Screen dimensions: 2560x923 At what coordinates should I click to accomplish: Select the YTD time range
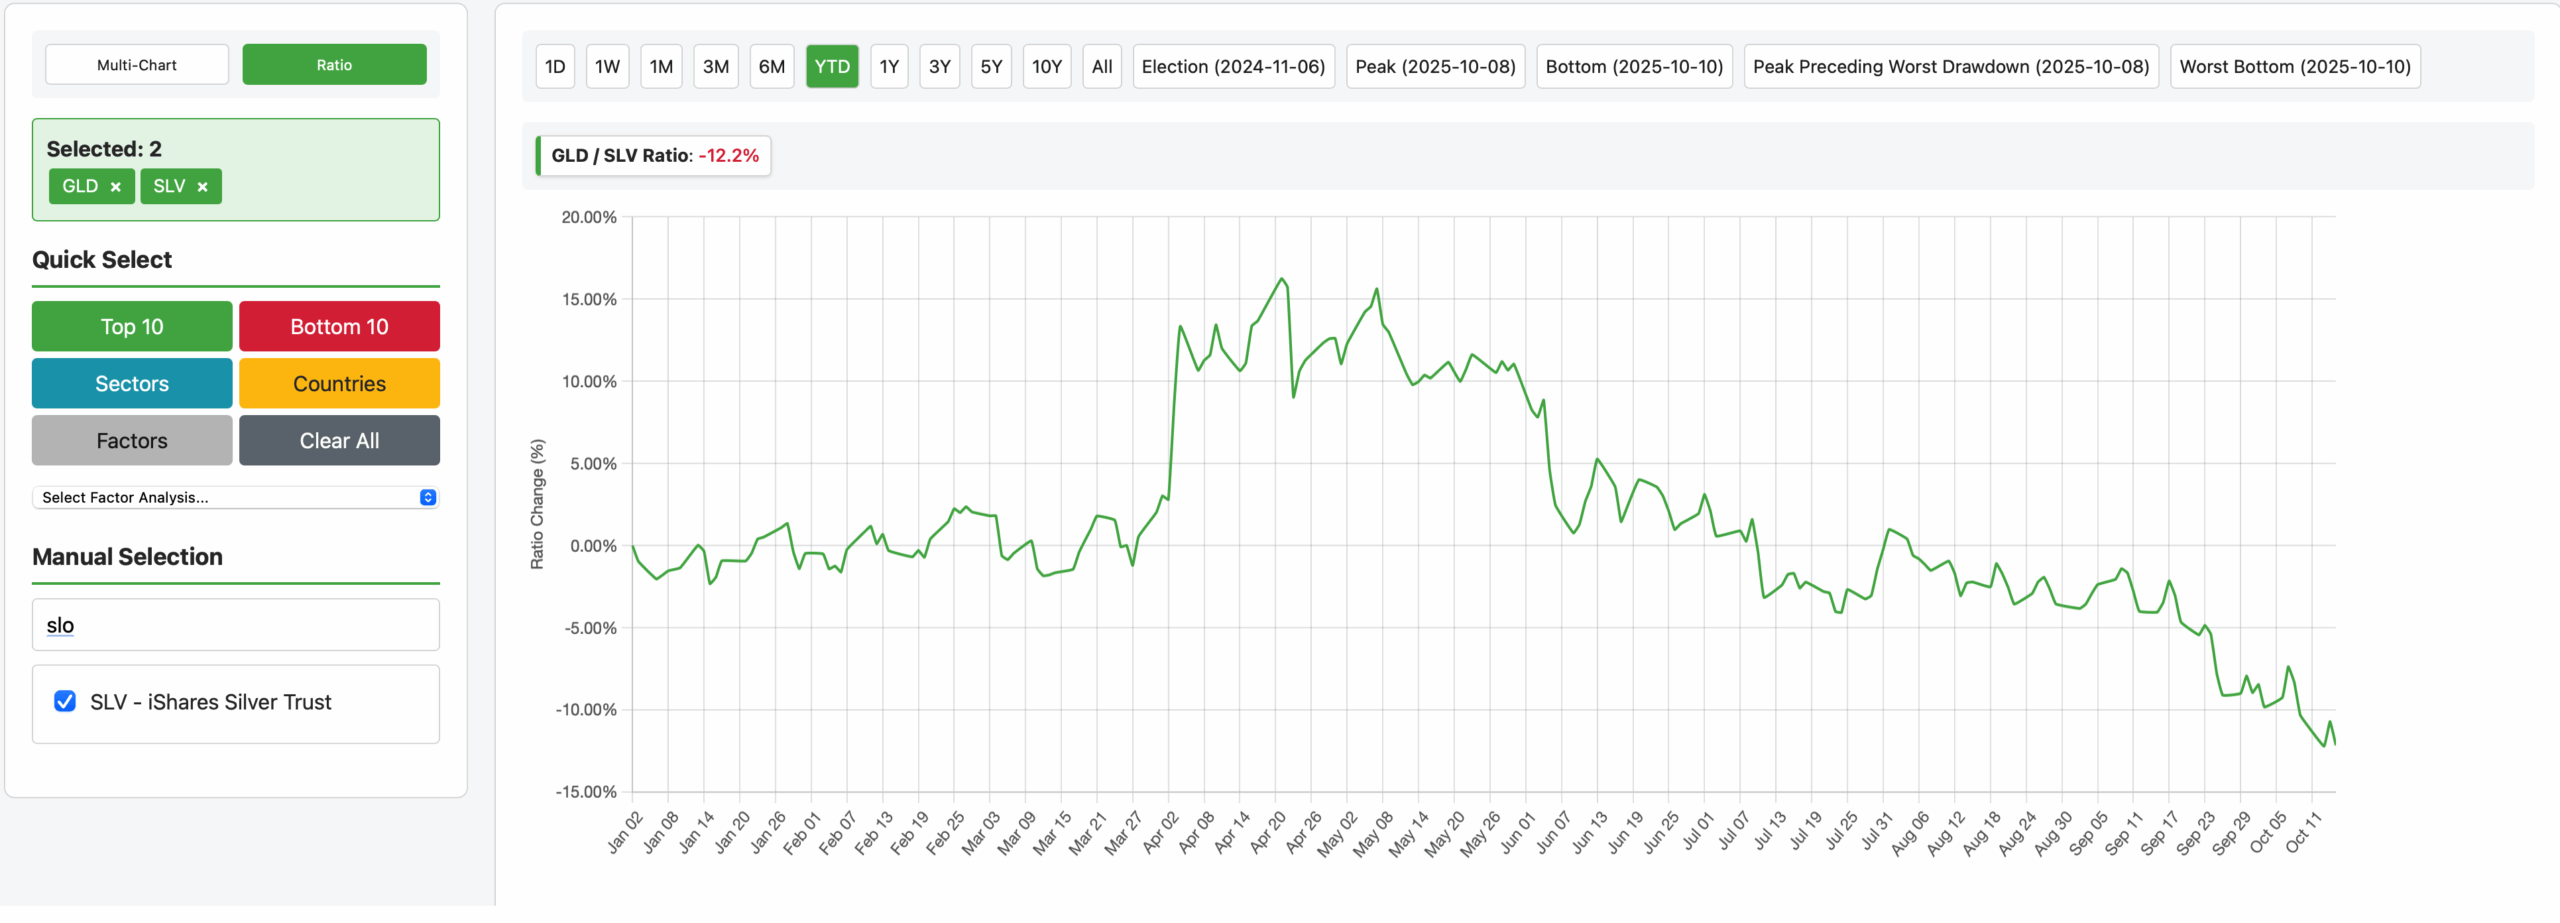[831, 67]
